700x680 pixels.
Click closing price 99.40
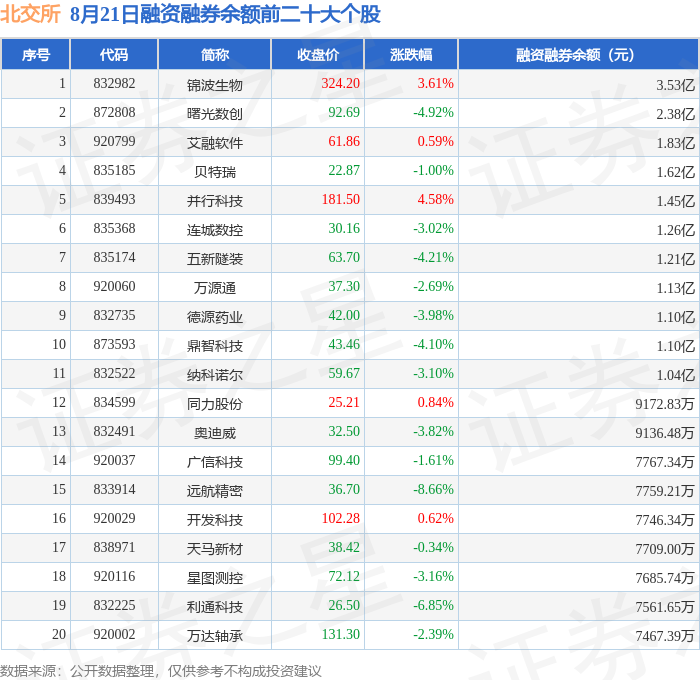(x=344, y=461)
